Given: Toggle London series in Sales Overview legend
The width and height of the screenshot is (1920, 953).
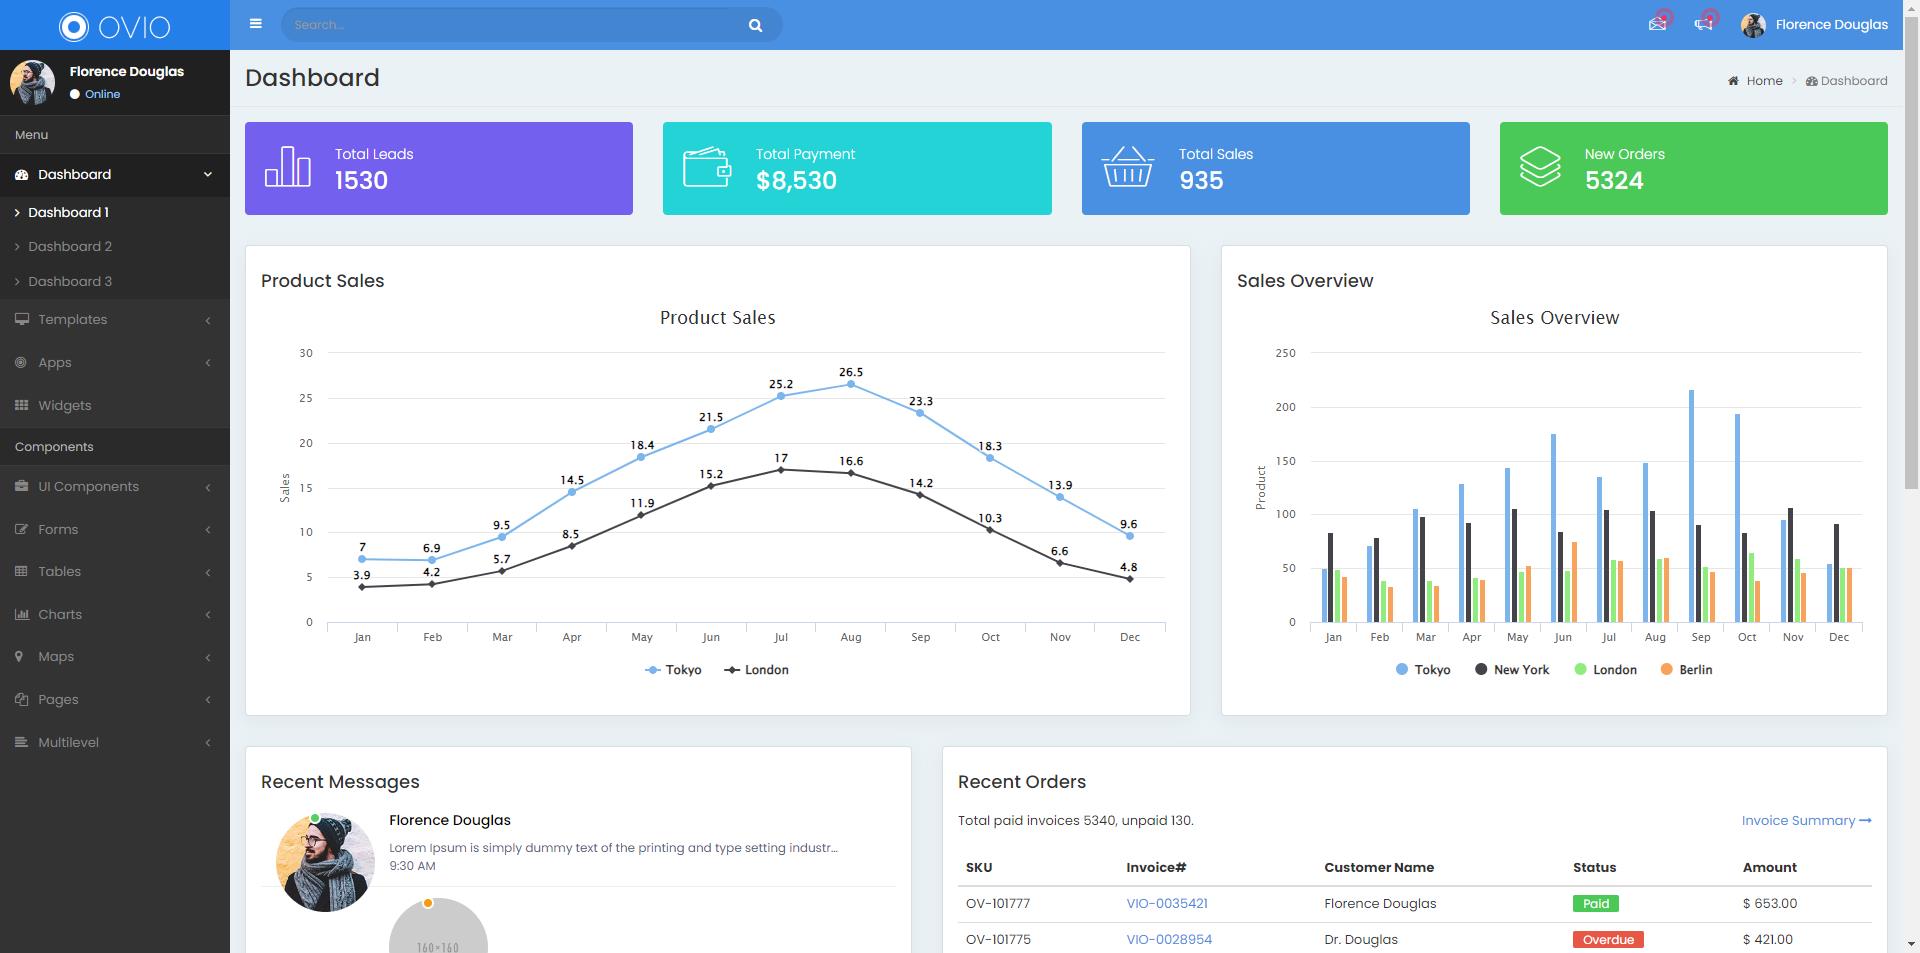Looking at the screenshot, I should pos(1605,670).
